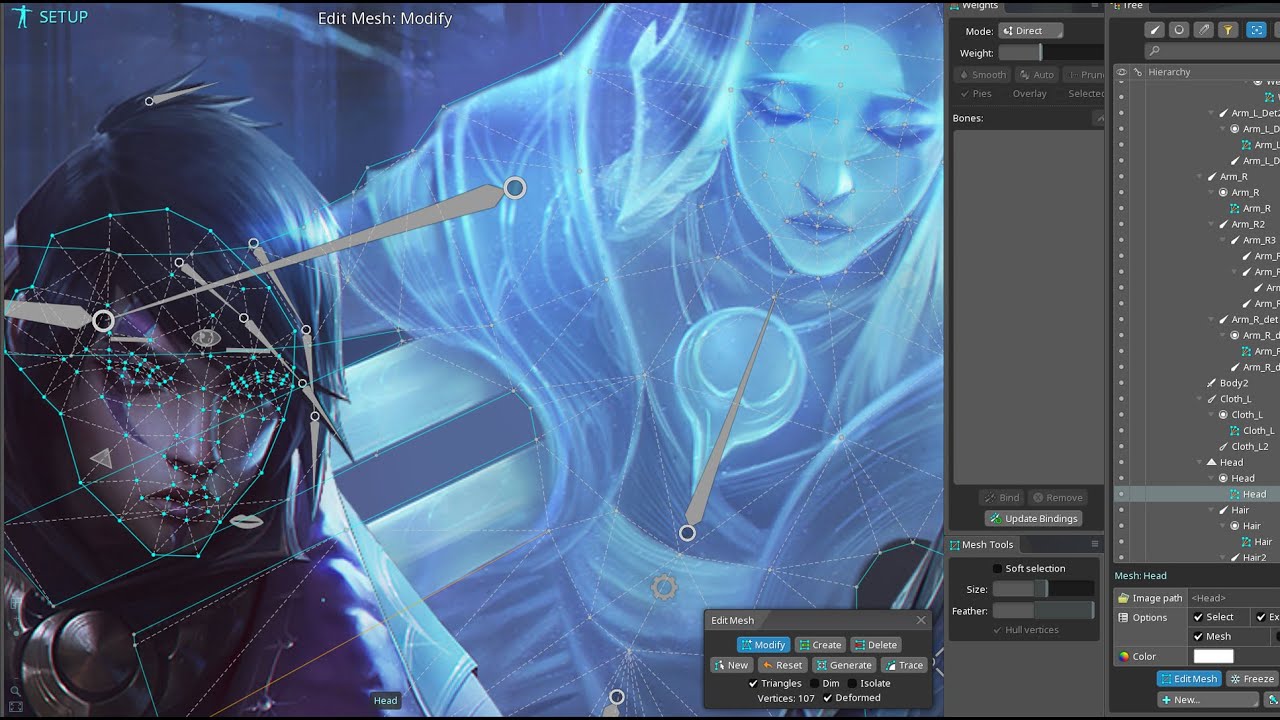Toggle the Deformed checkbox
Viewport: 1280px width, 720px height.
[827, 698]
